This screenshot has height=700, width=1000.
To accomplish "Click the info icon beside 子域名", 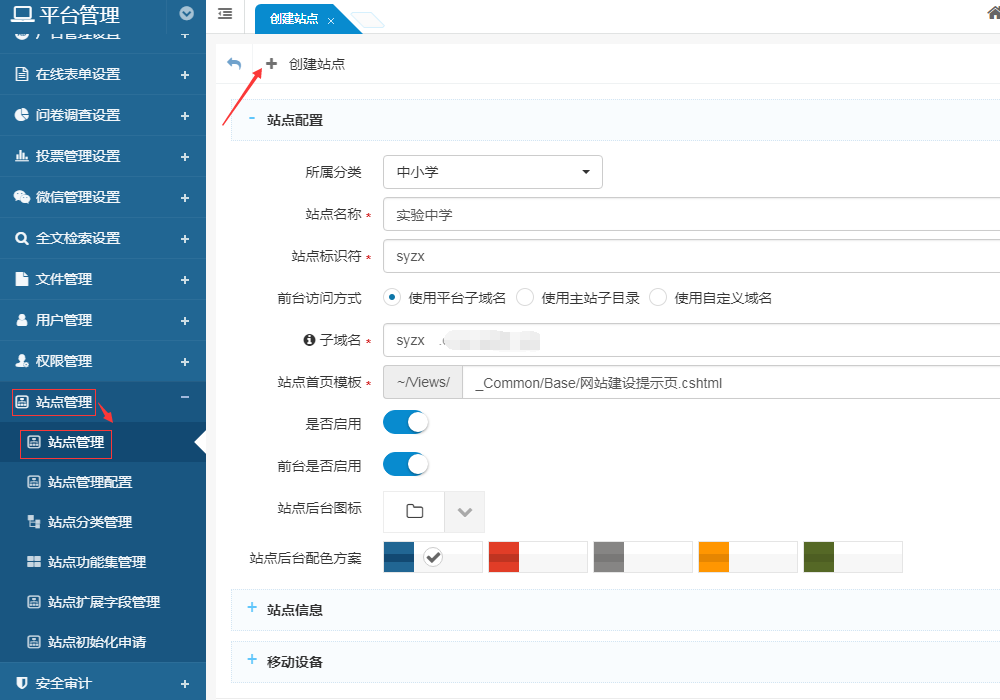I will click(x=309, y=340).
